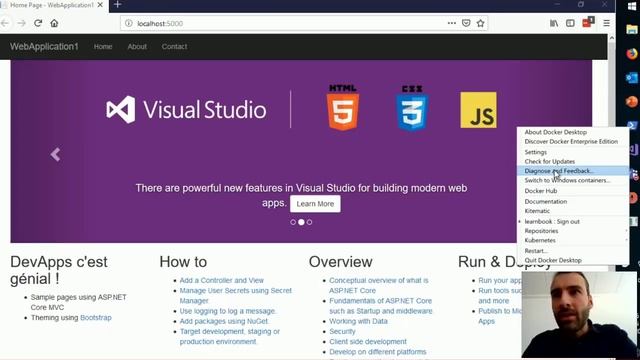Open red extension icon in toolbar

coord(588,22)
